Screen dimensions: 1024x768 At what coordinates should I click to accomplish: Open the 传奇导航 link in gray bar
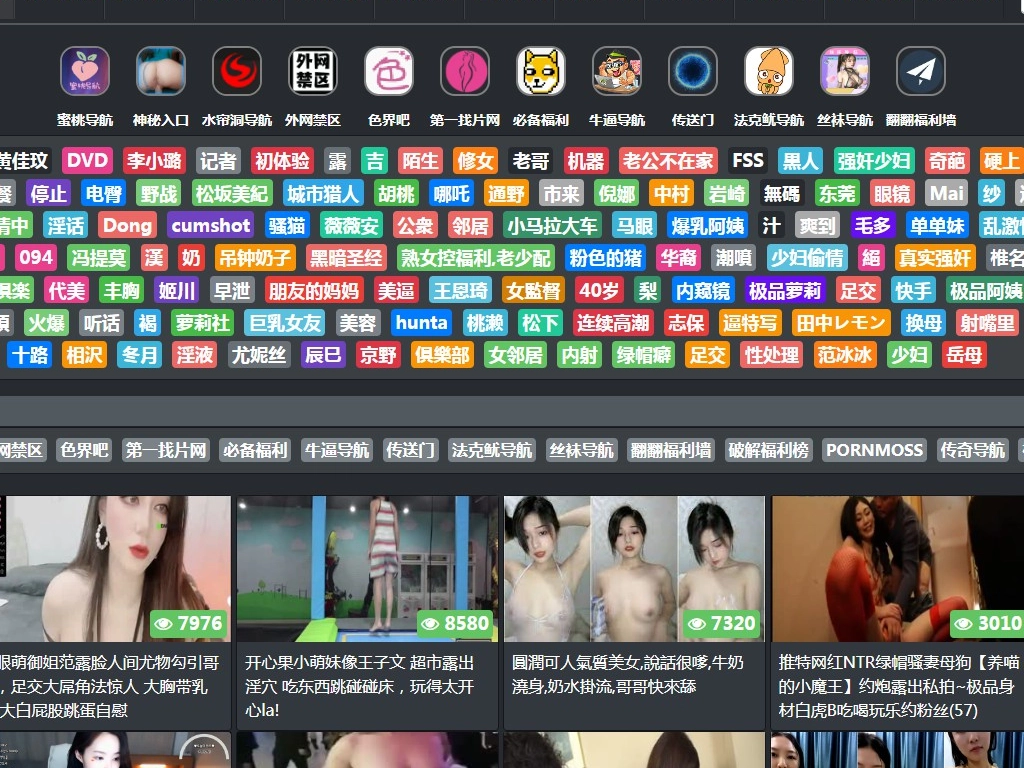(973, 450)
